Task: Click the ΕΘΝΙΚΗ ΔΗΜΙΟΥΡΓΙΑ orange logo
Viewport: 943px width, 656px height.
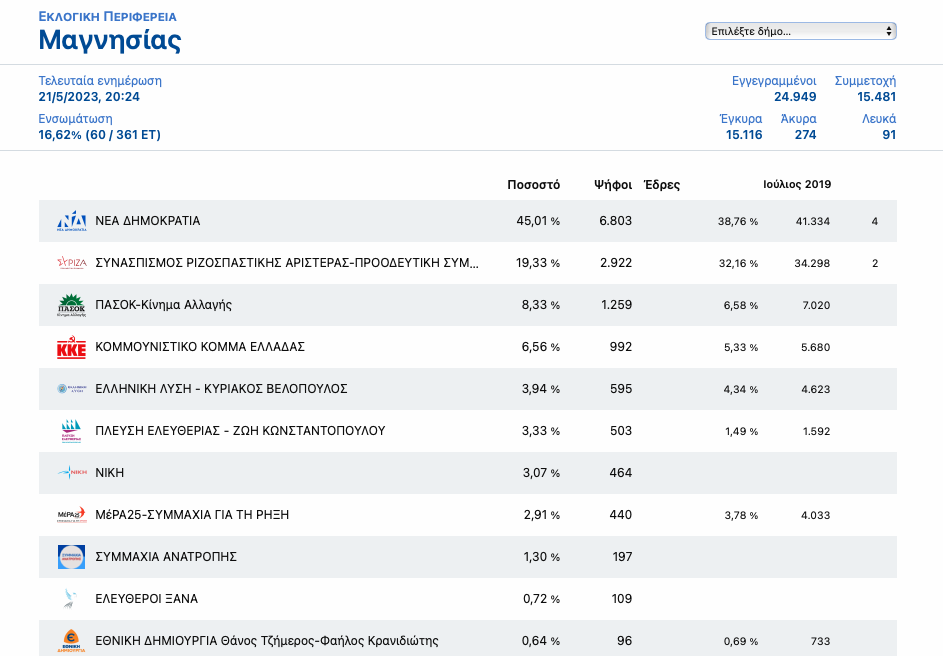Action: pyautogui.click(x=72, y=641)
